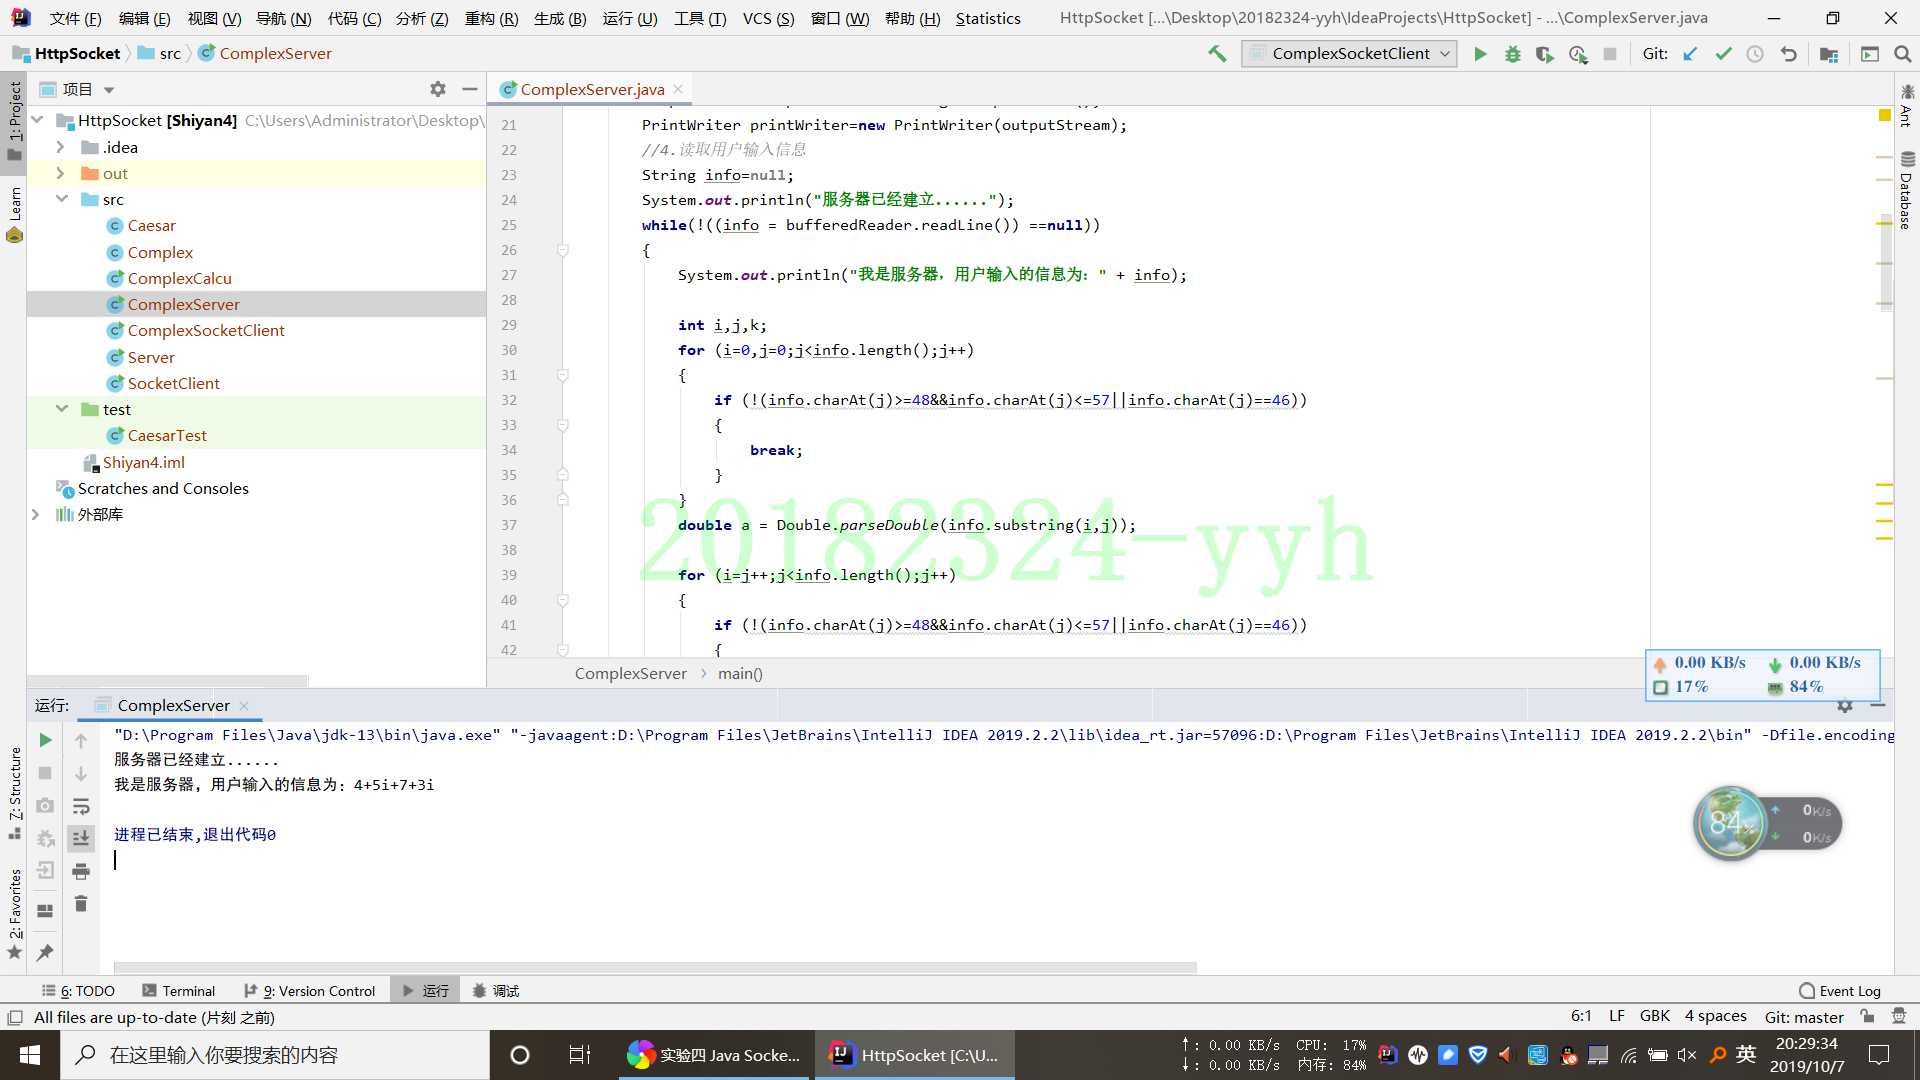Click the ComplexServer run tab
The height and width of the screenshot is (1080, 1920).
(173, 704)
